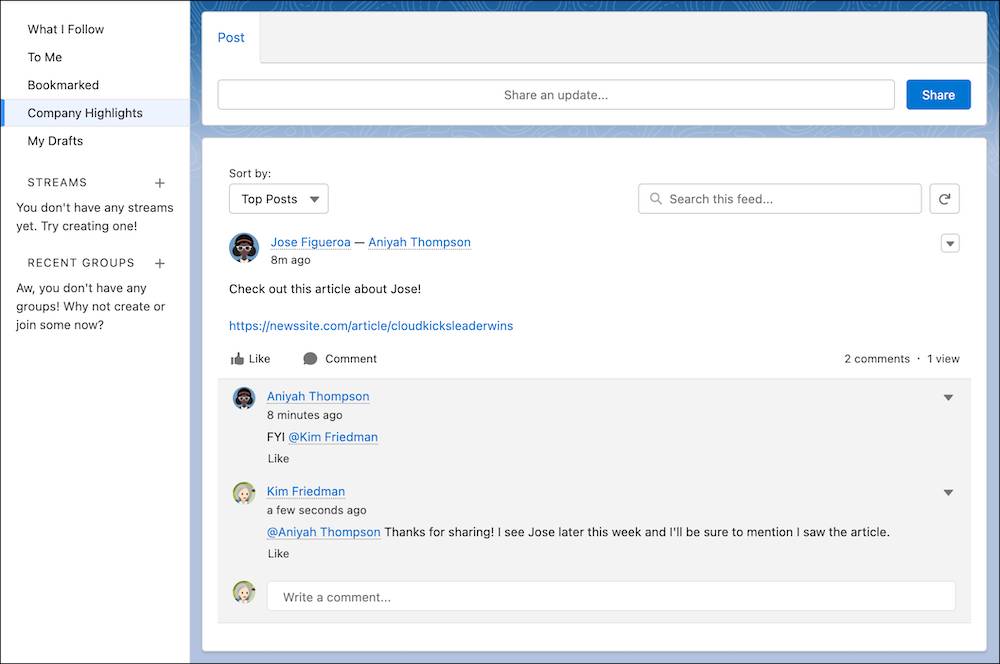Click the search magnifier in the feed search bar

click(x=655, y=198)
